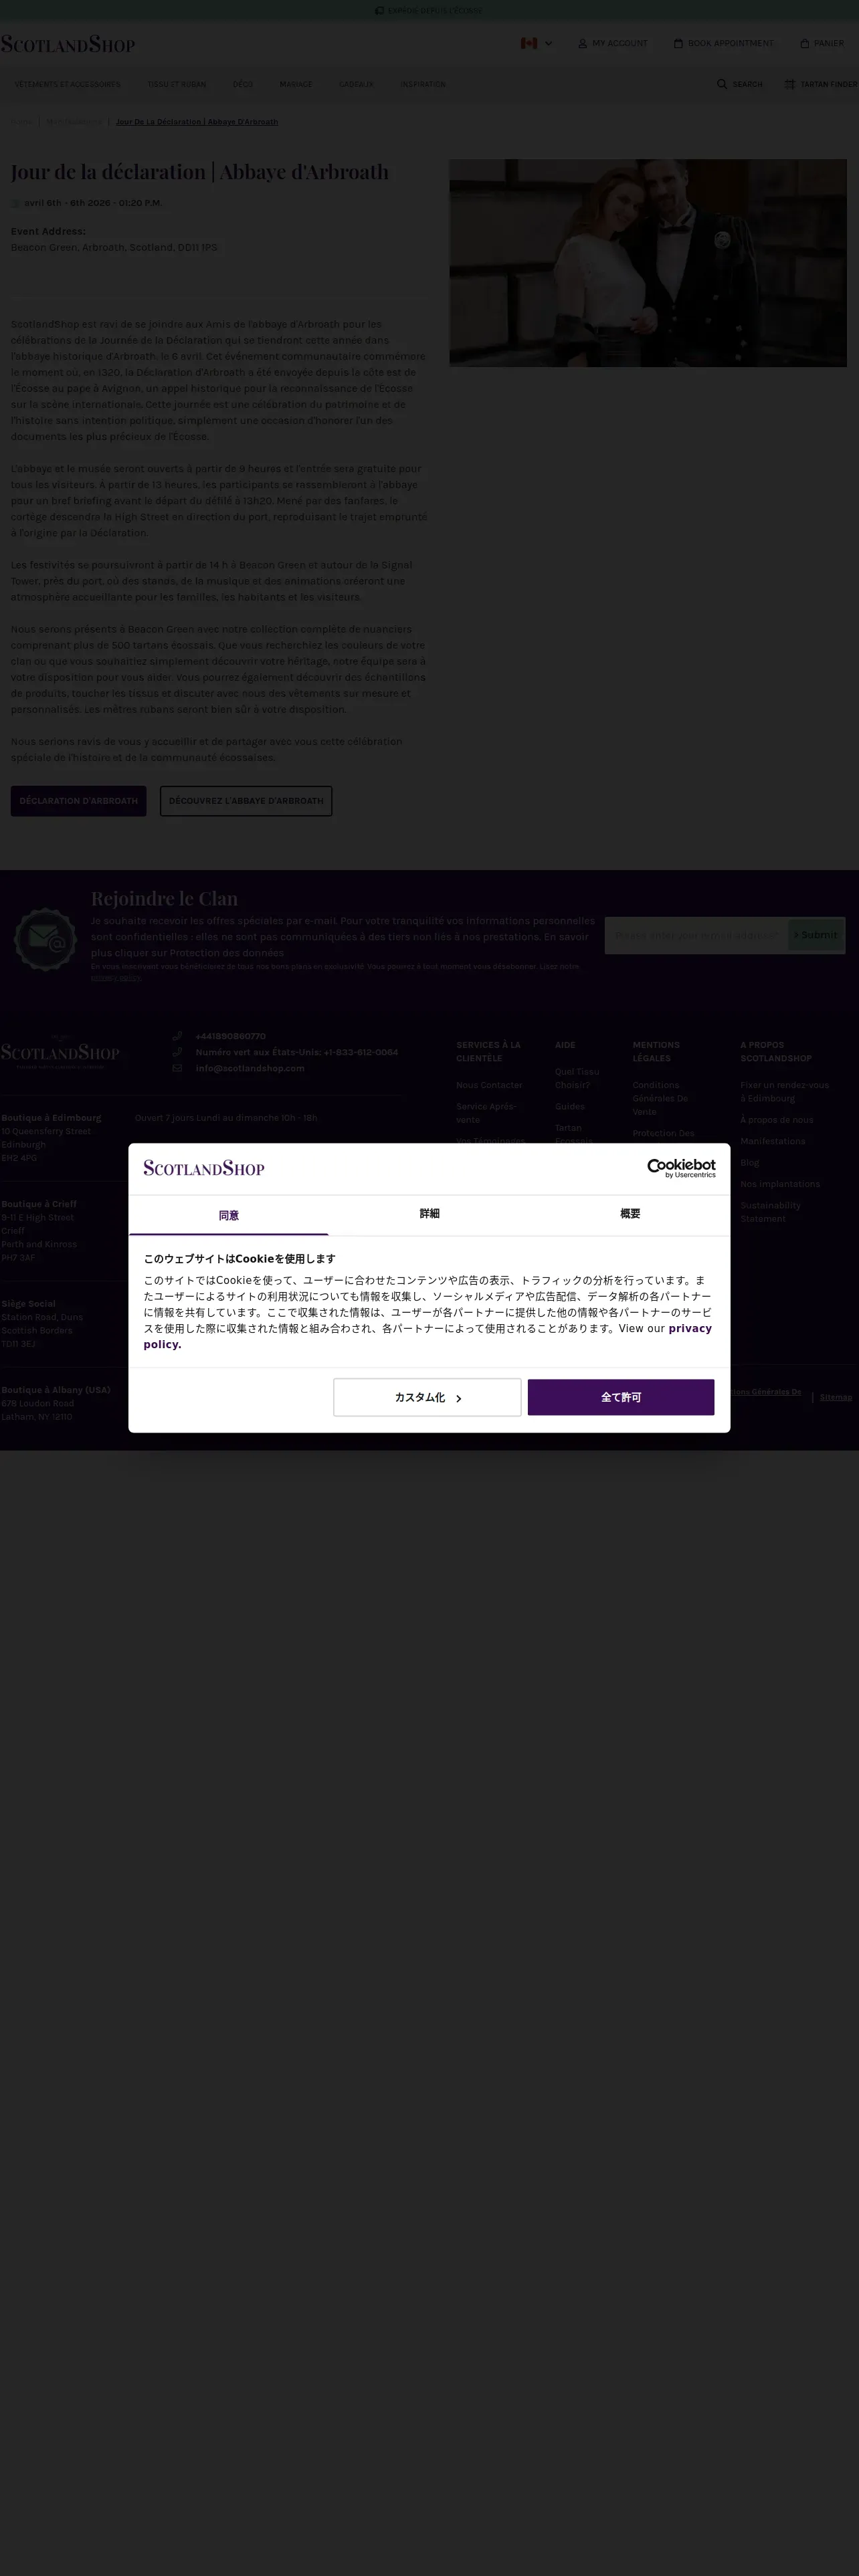Click 全て許可 to allow all cookies
This screenshot has width=859, height=2576.
621,1397
